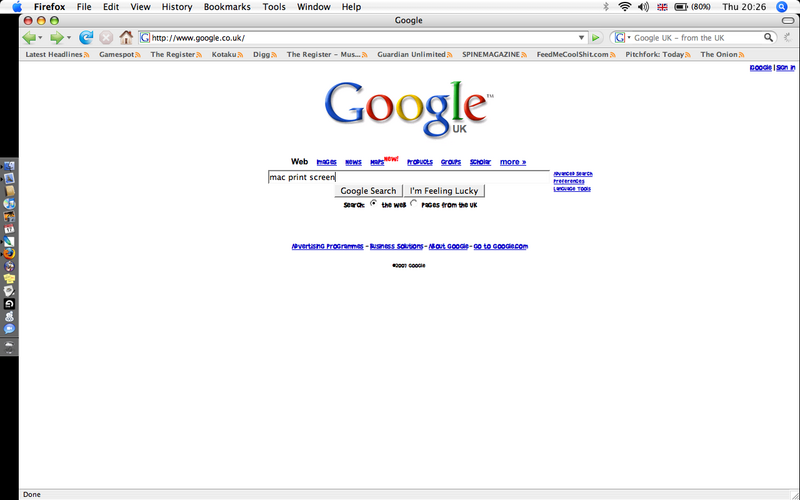Click the Bluetooth status icon
The width and height of the screenshot is (800, 500).
coord(606,7)
